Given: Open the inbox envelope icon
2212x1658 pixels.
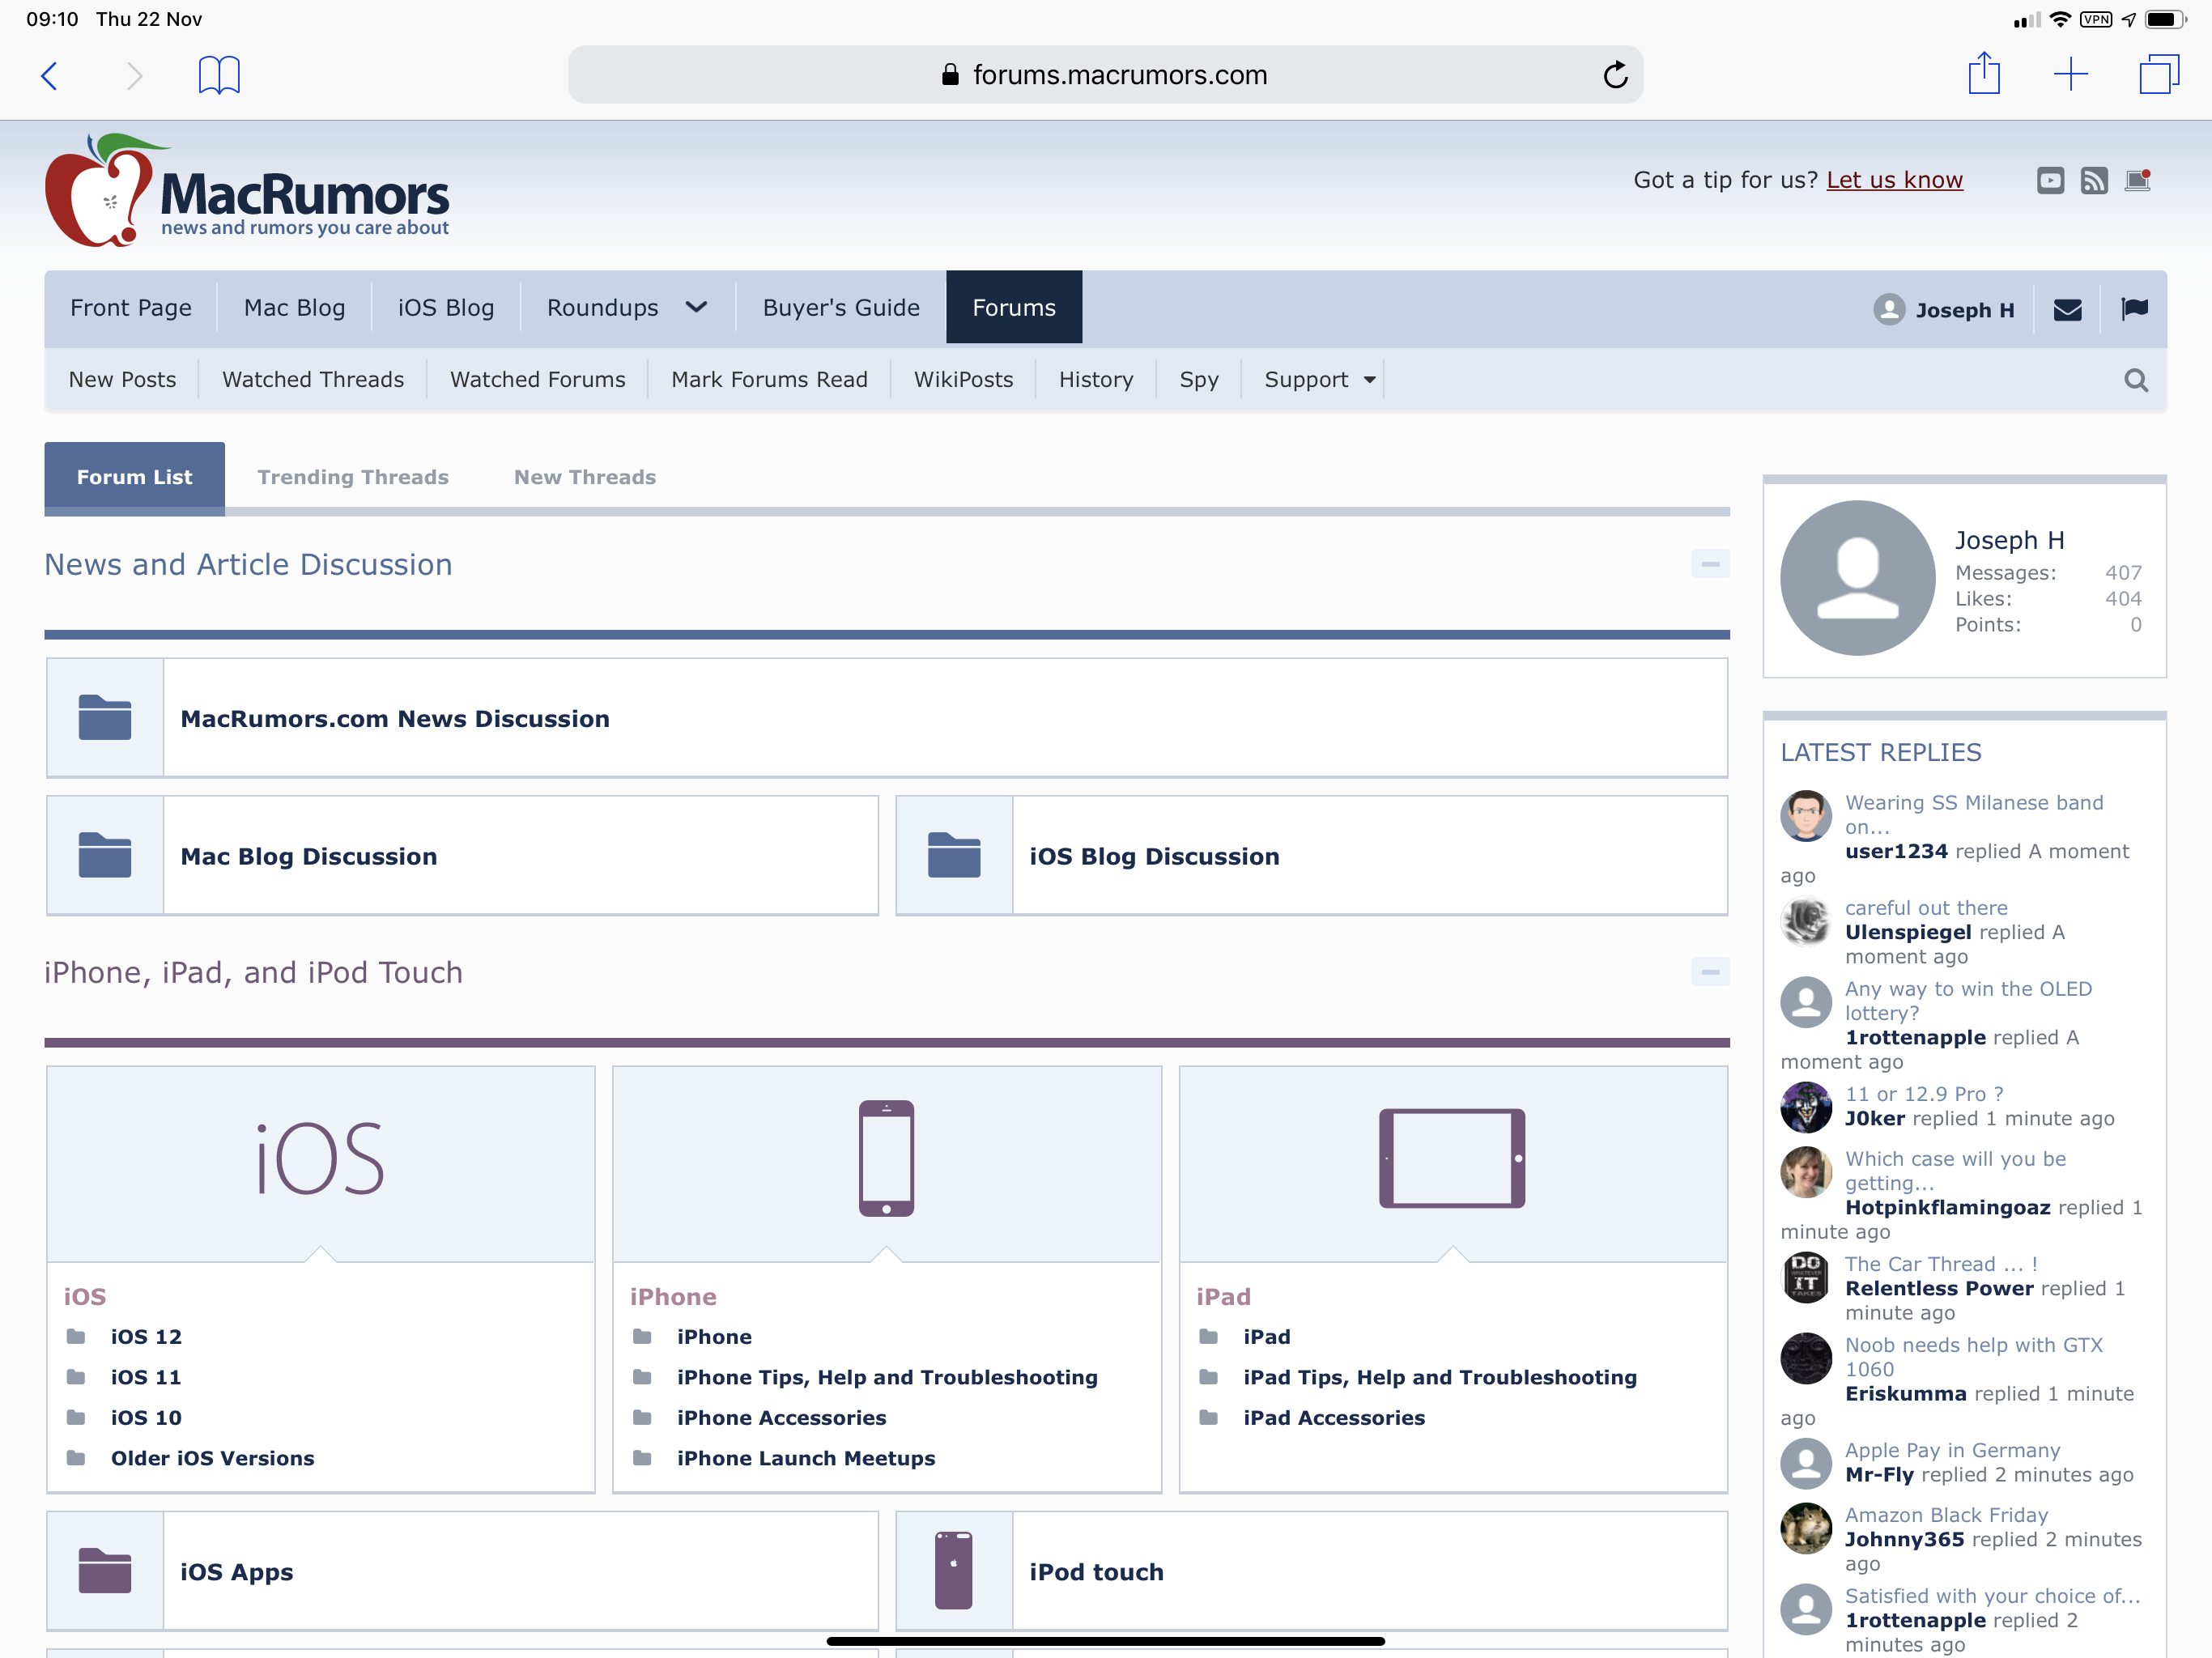Looking at the screenshot, I should click(2067, 310).
